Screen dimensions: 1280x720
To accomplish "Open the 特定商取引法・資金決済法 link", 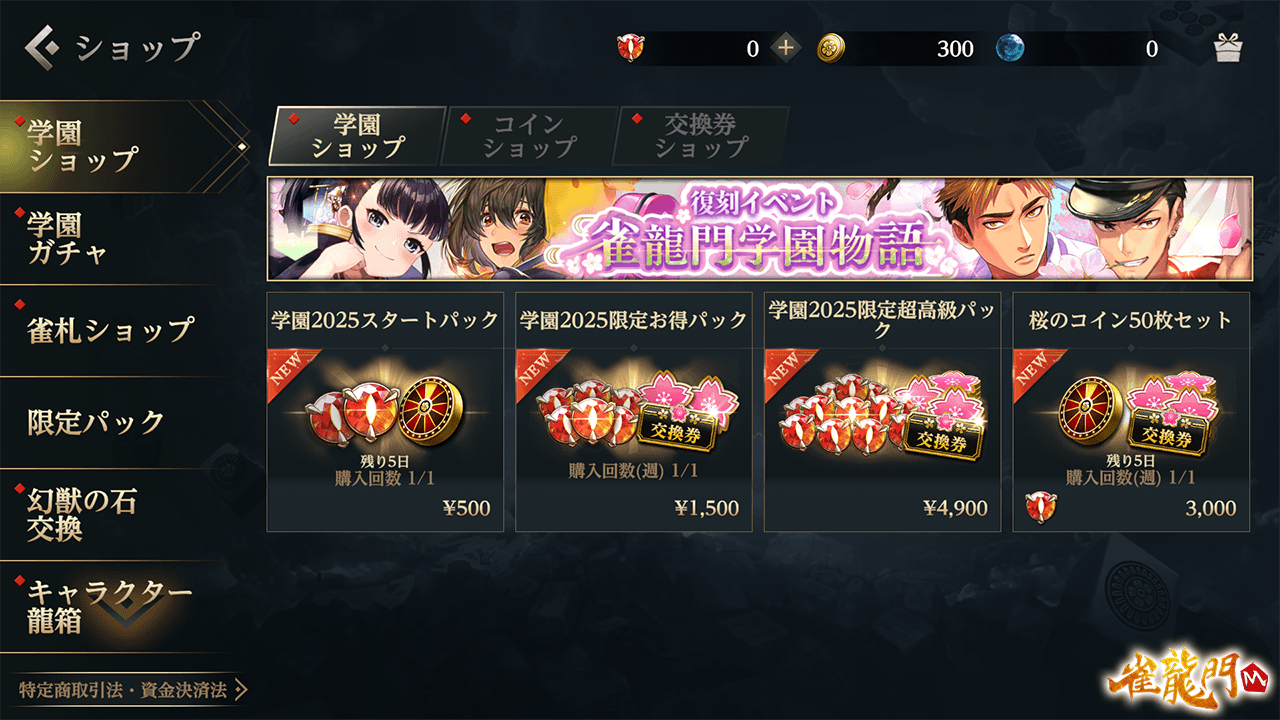I will coord(132,690).
